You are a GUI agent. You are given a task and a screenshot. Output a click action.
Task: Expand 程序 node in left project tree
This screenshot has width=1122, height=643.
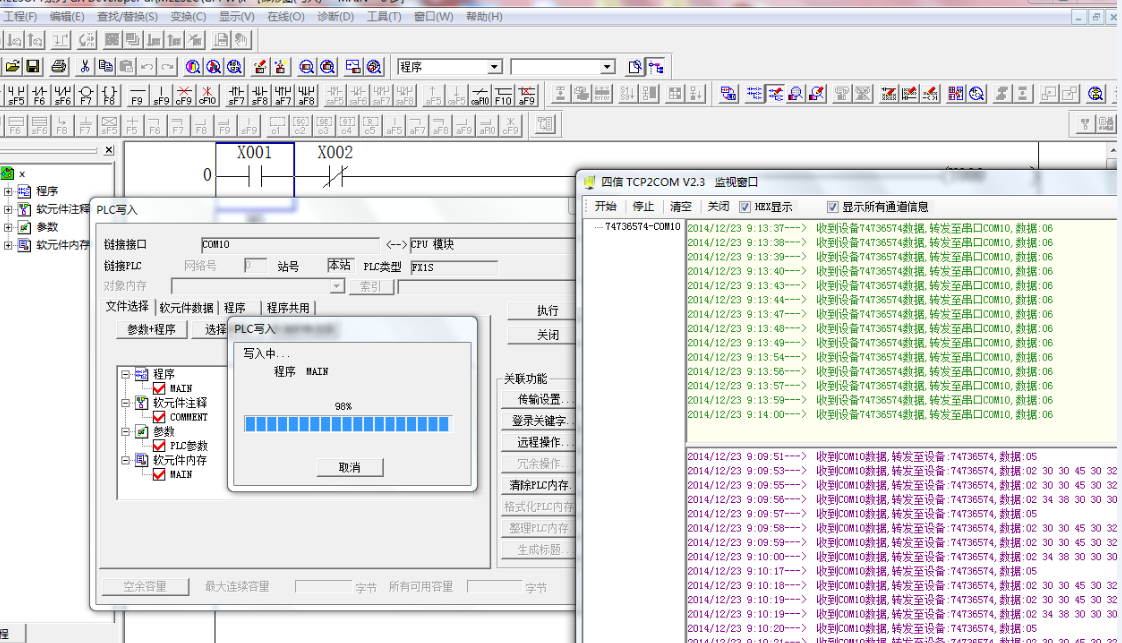tap(8, 191)
